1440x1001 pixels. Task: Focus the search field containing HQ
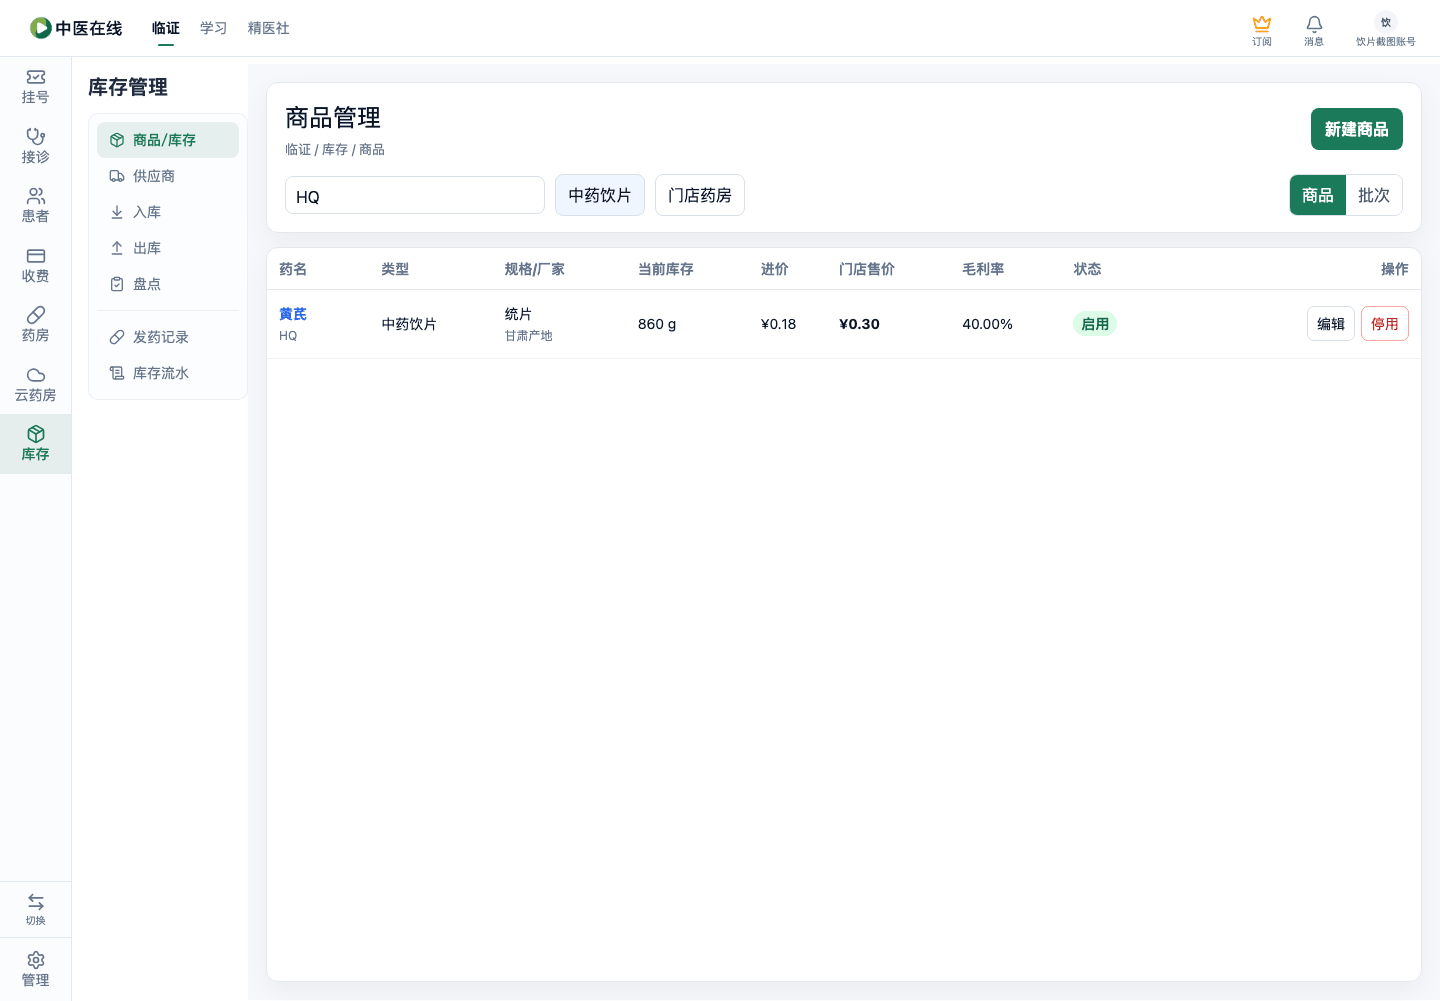pyautogui.click(x=415, y=195)
